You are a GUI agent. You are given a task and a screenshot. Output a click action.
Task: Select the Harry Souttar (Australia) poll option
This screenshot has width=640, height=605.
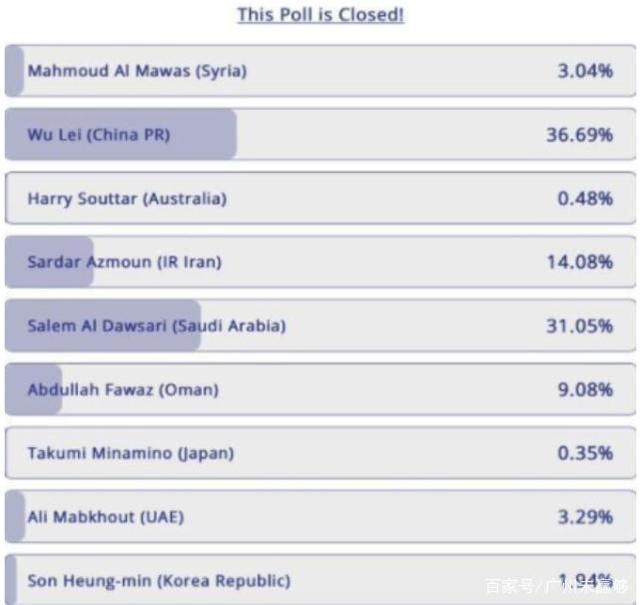point(127,199)
